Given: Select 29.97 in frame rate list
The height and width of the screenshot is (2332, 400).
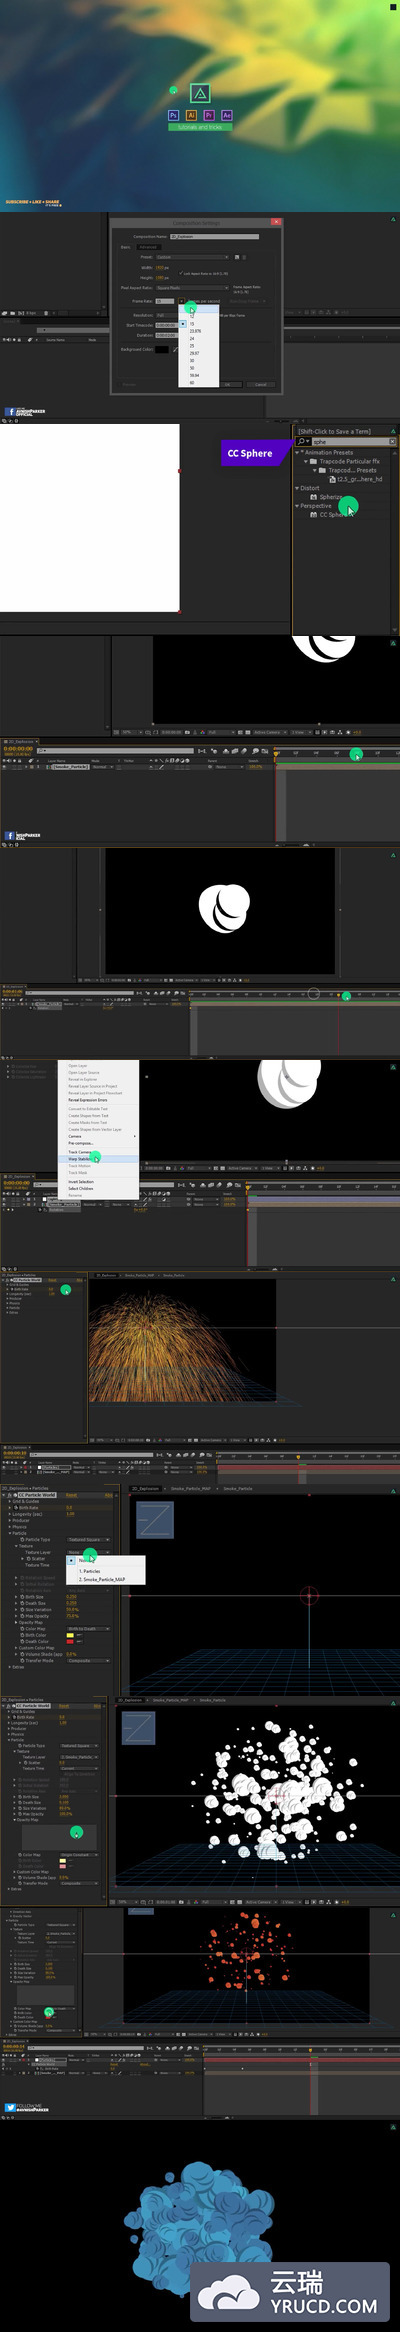Looking at the screenshot, I should [194, 353].
